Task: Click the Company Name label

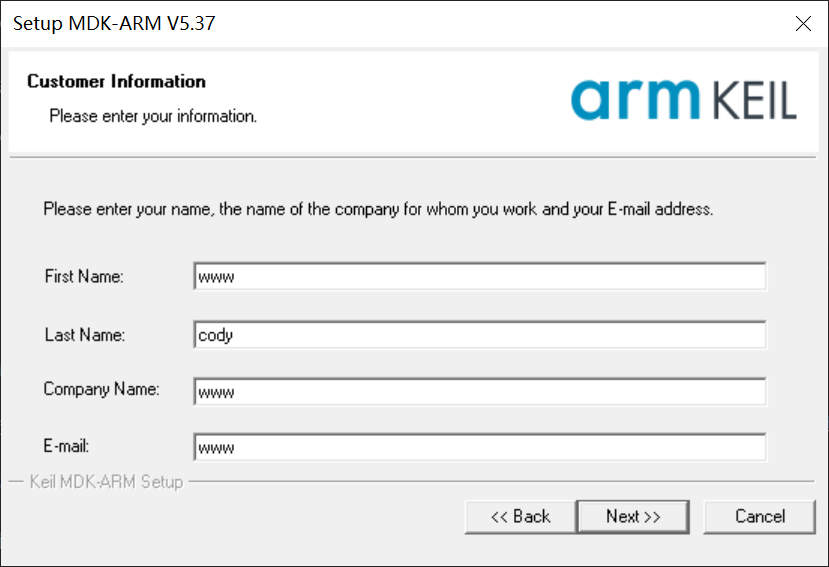Action: point(101,389)
